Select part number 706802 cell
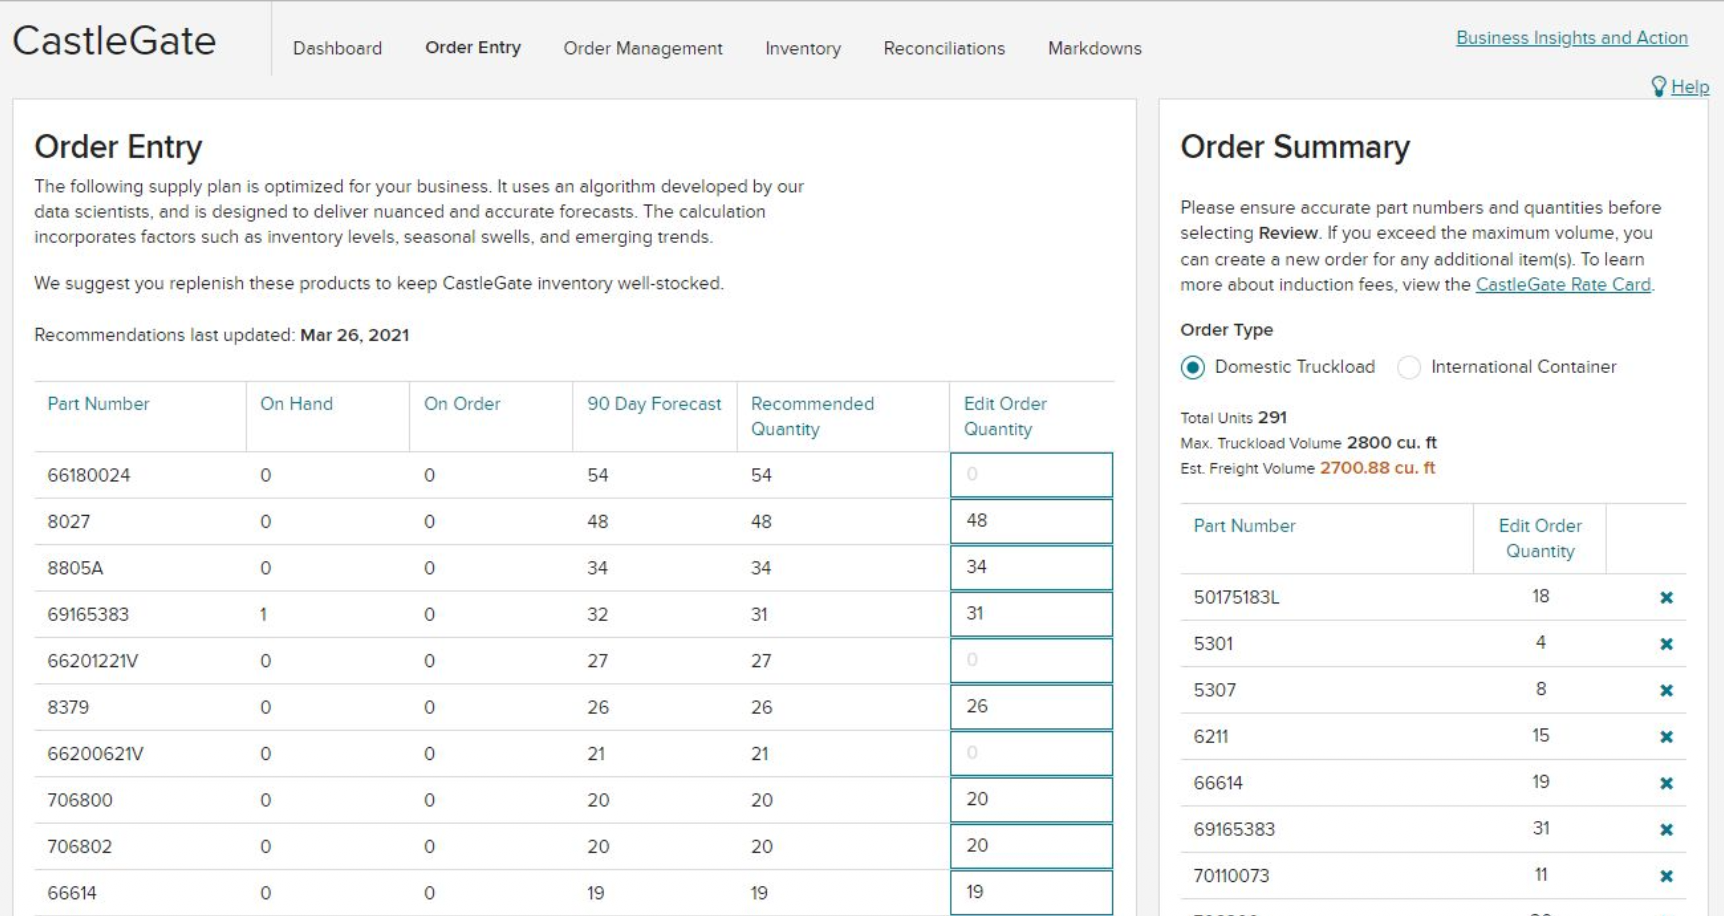The height and width of the screenshot is (916, 1724). [80, 847]
